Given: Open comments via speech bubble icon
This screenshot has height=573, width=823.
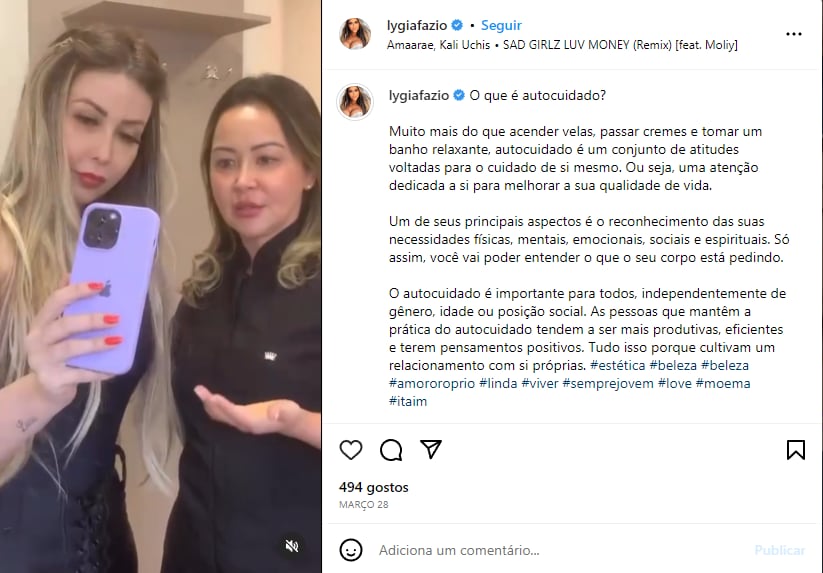Looking at the screenshot, I should tap(391, 450).
